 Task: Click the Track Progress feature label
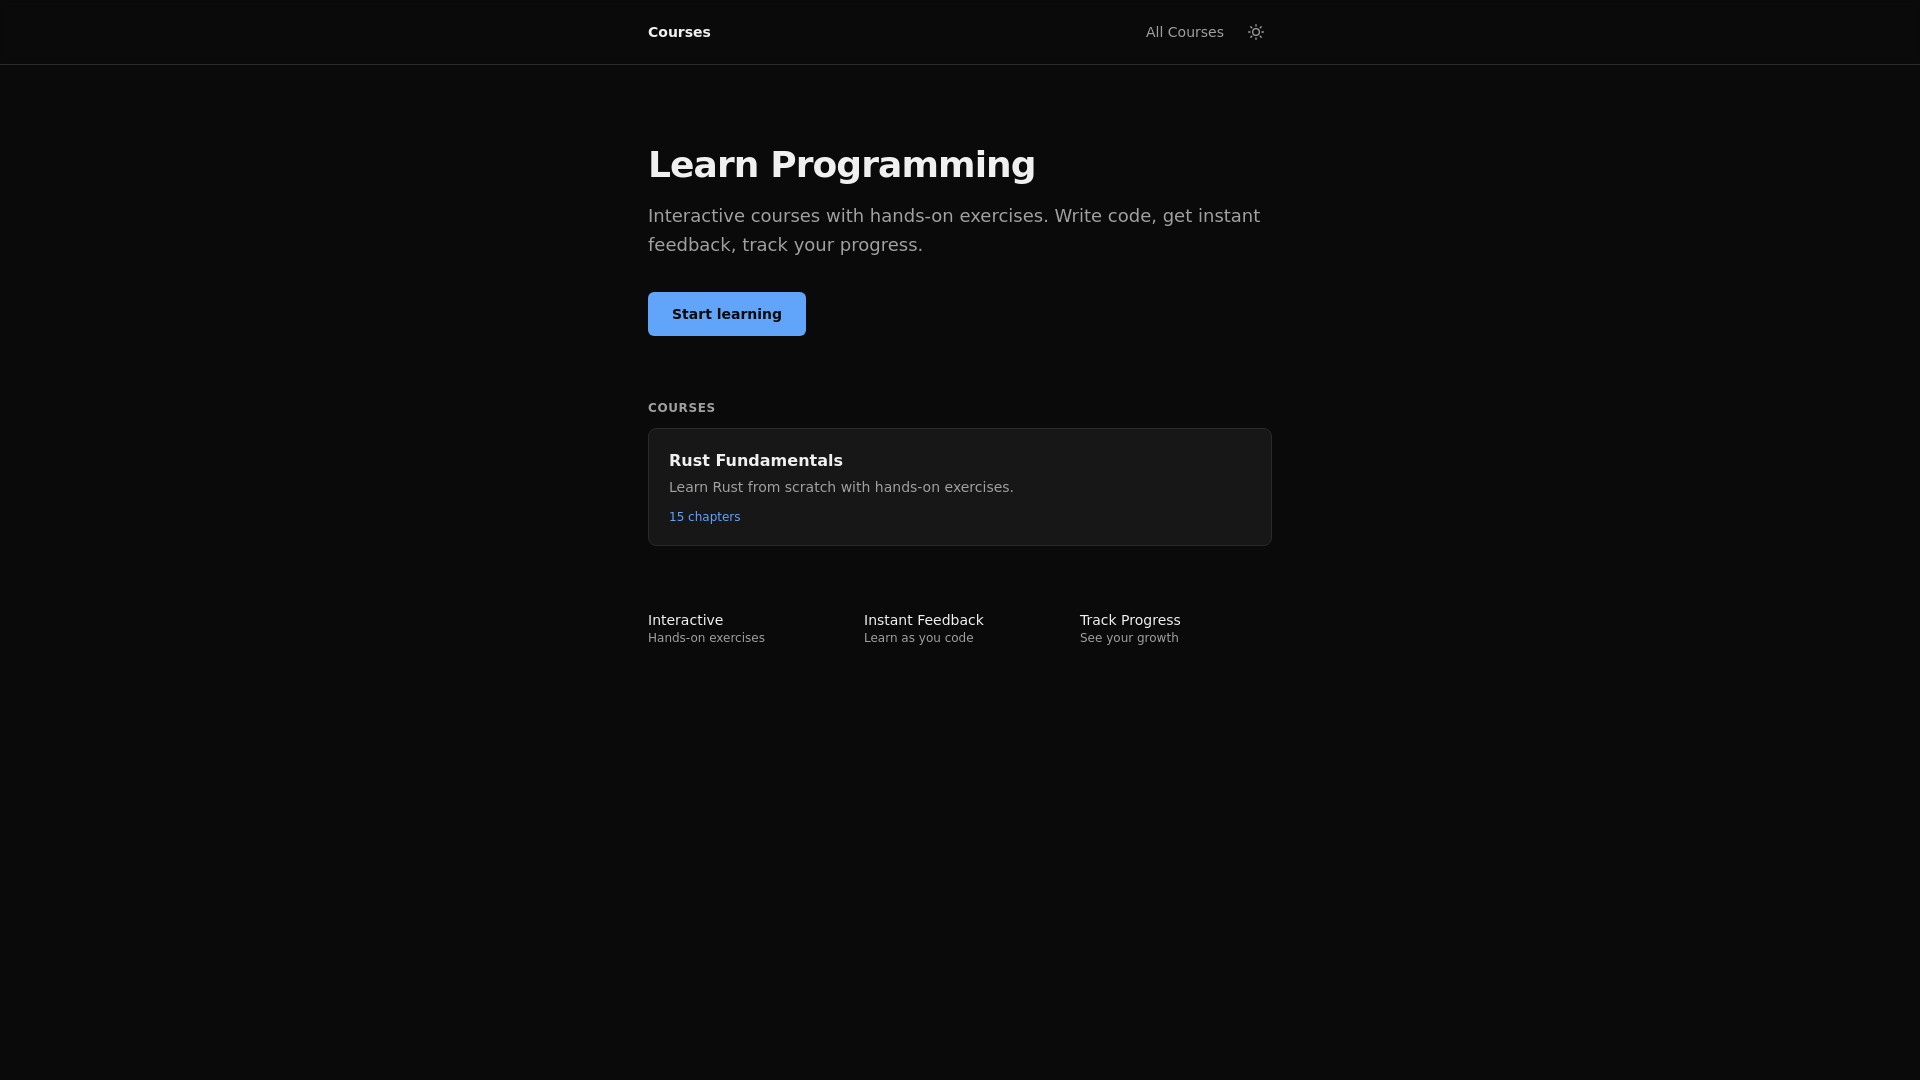(x=1130, y=620)
